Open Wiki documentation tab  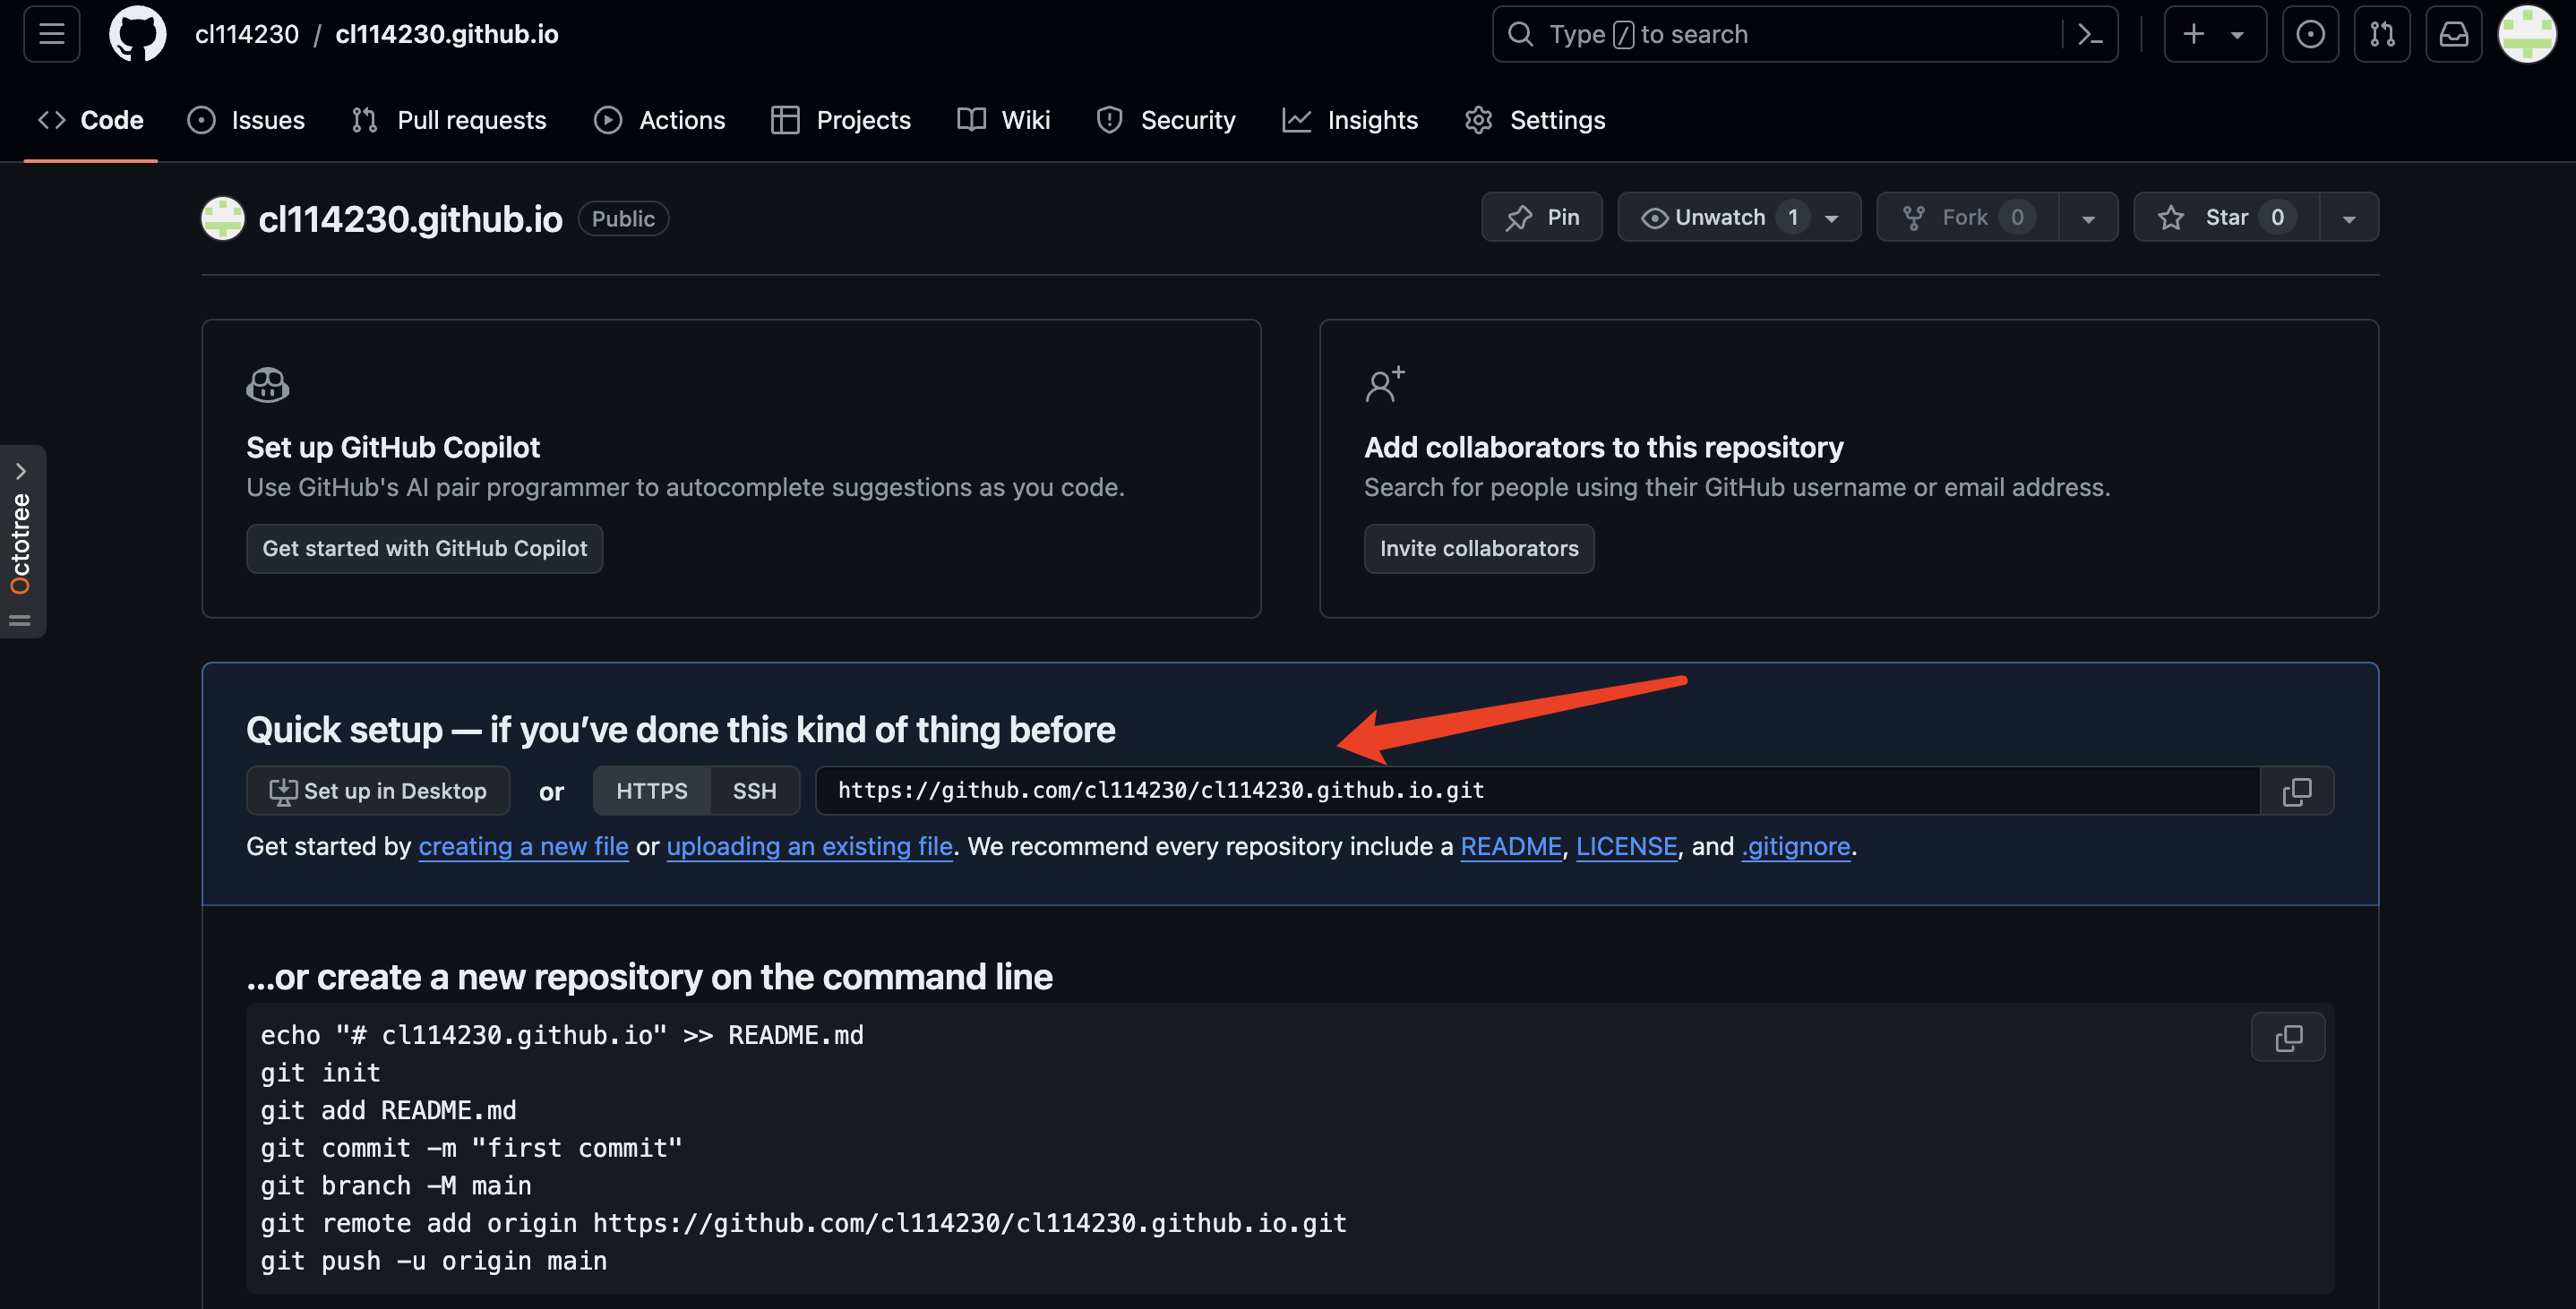1025,117
